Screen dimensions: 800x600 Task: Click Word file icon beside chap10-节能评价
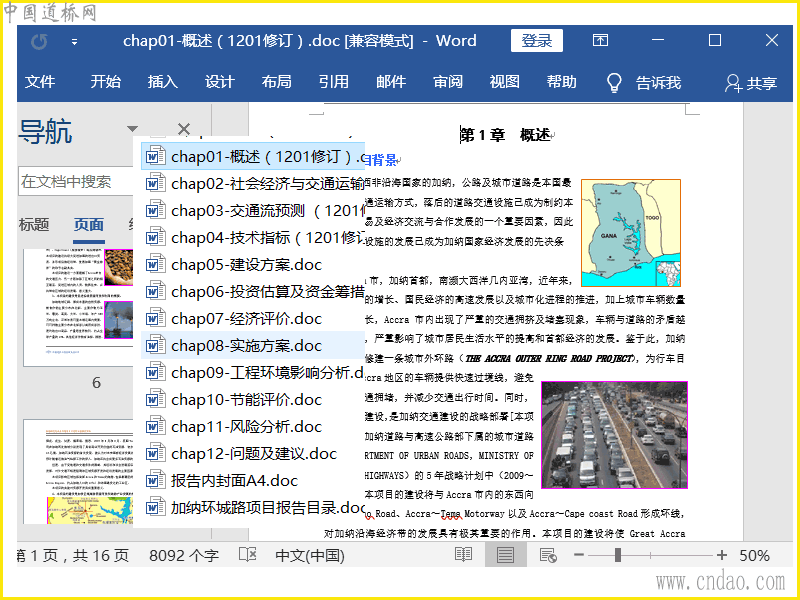(x=155, y=399)
